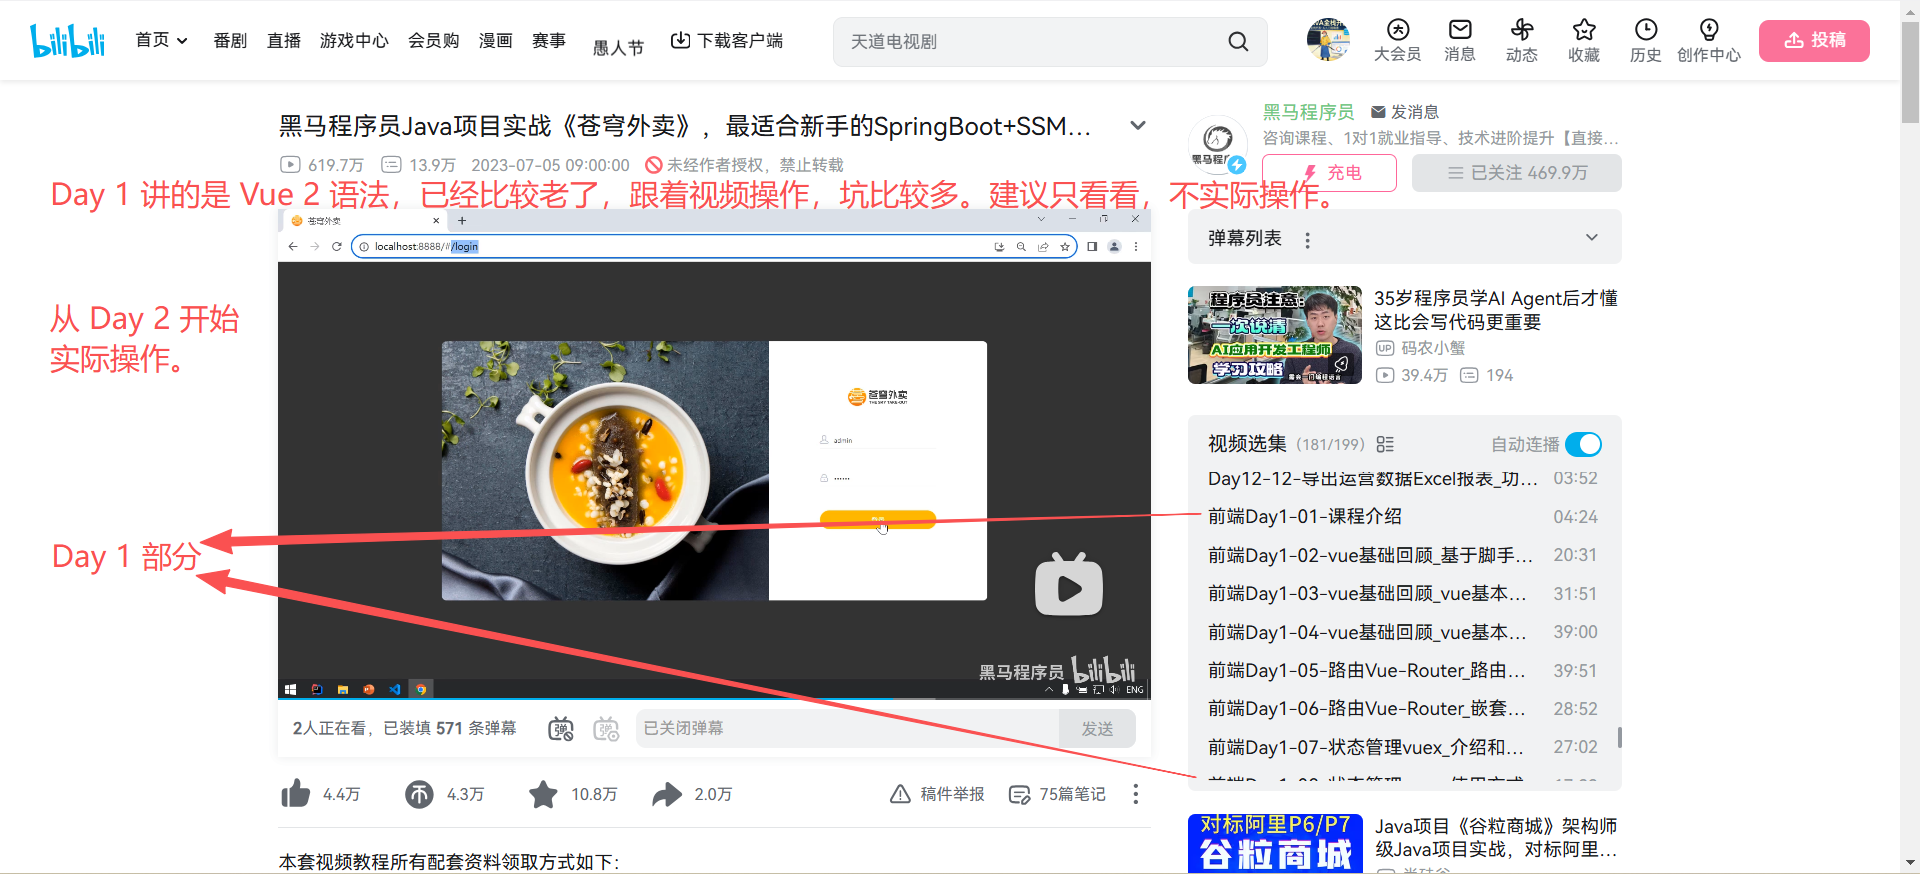
Task: Go to 直播 section
Action: [x=284, y=40]
